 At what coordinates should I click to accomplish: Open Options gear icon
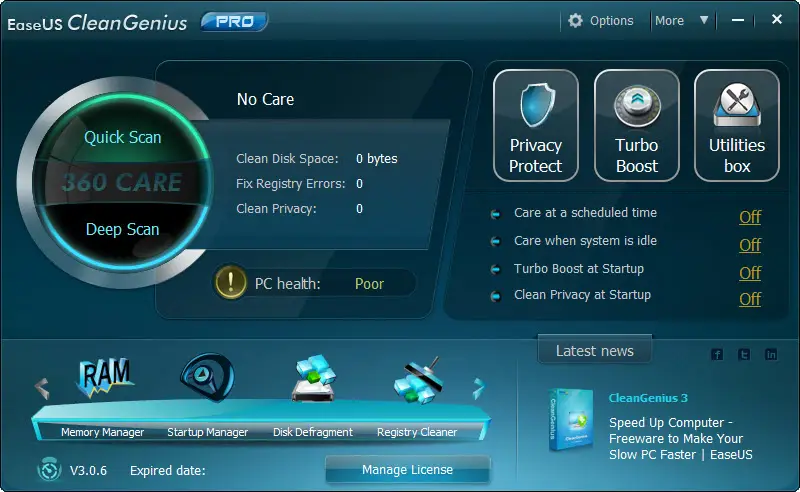point(576,20)
